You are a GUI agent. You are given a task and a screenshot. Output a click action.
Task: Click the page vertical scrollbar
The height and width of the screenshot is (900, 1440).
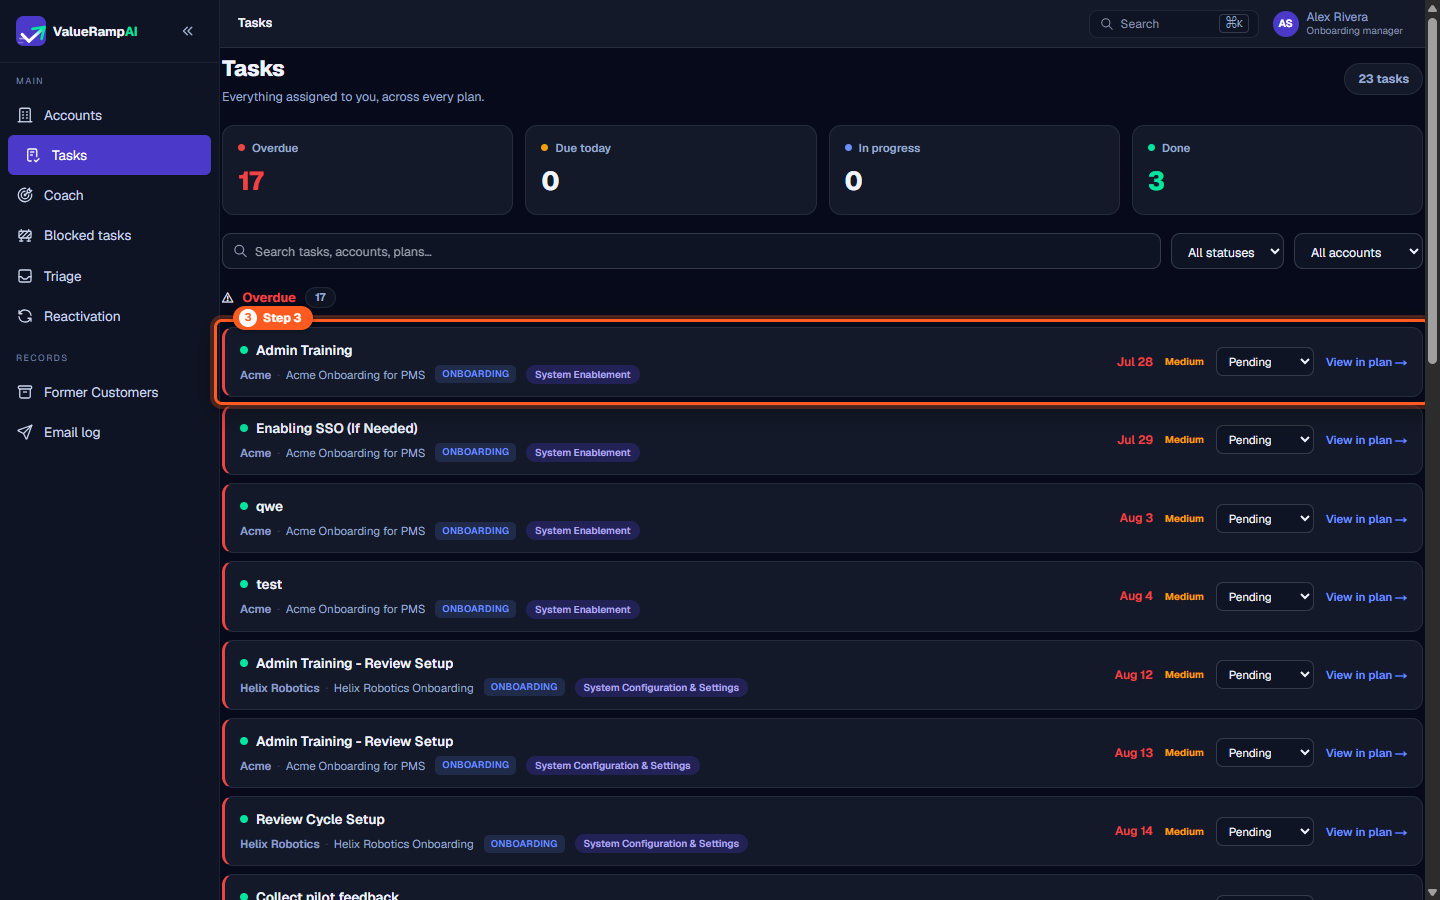(1432, 190)
